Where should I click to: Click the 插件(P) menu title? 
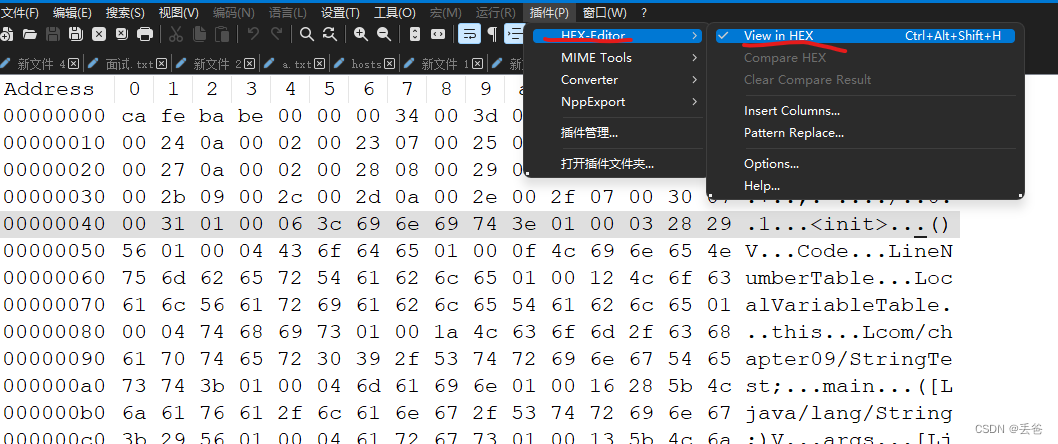pos(549,13)
